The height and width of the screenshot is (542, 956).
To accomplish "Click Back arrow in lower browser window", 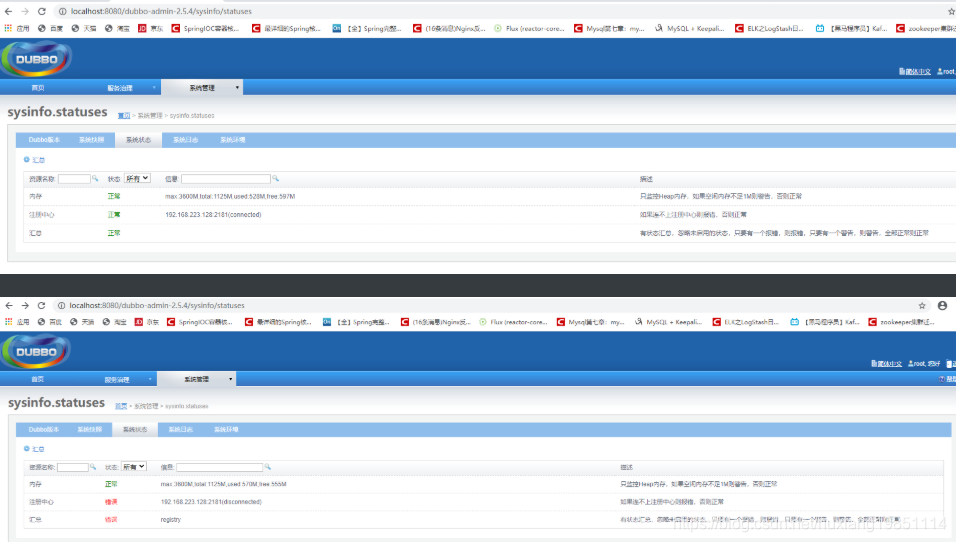I will 9,305.
